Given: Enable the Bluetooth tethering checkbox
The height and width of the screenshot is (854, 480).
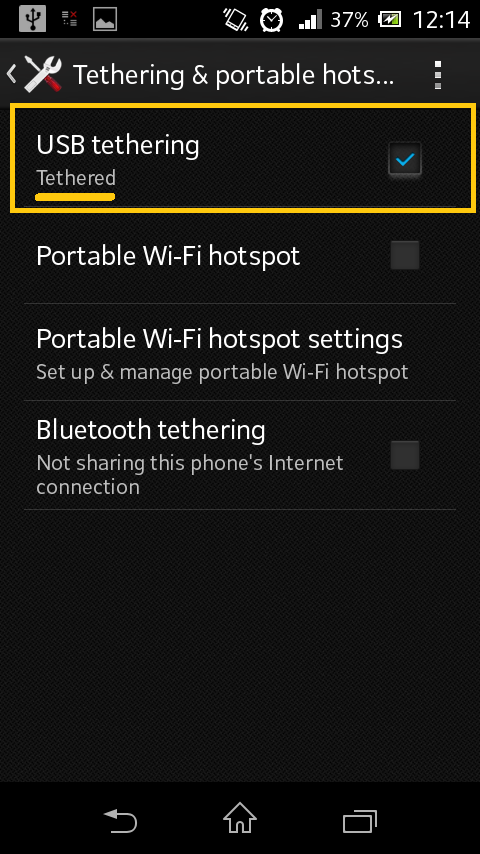Looking at the screenshot, I should click(x=405, y=455).
